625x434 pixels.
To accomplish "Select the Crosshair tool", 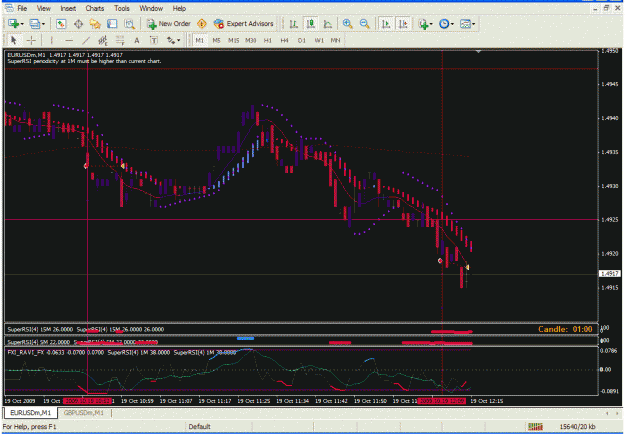I will tap(31, 40).
